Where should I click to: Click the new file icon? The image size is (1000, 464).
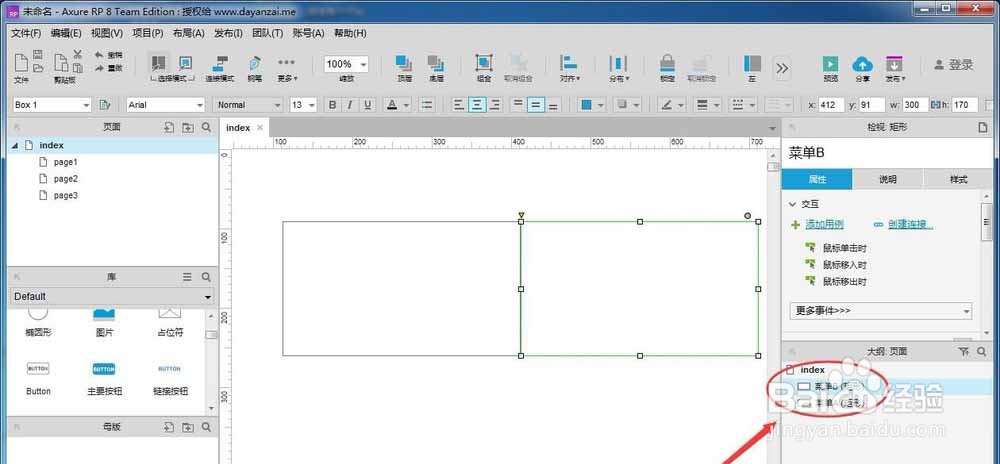coord(21,63)
